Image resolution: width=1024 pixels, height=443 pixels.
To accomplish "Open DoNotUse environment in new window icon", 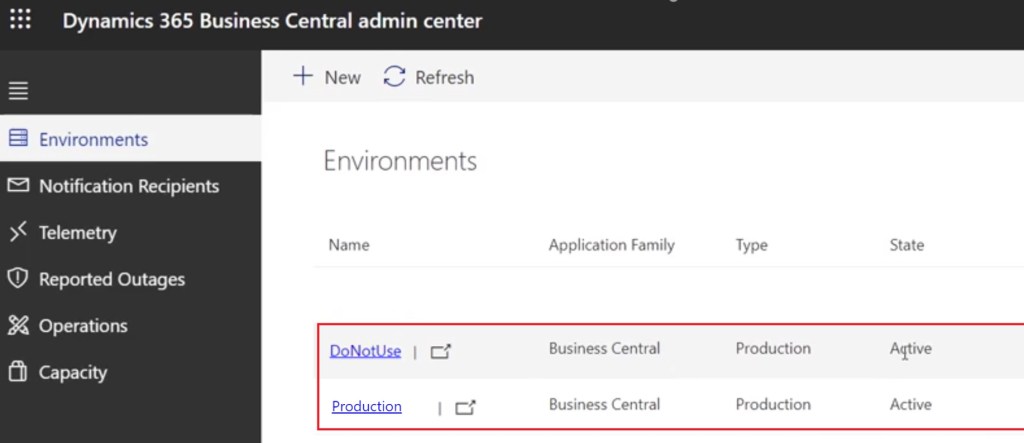I will point(441,351).
